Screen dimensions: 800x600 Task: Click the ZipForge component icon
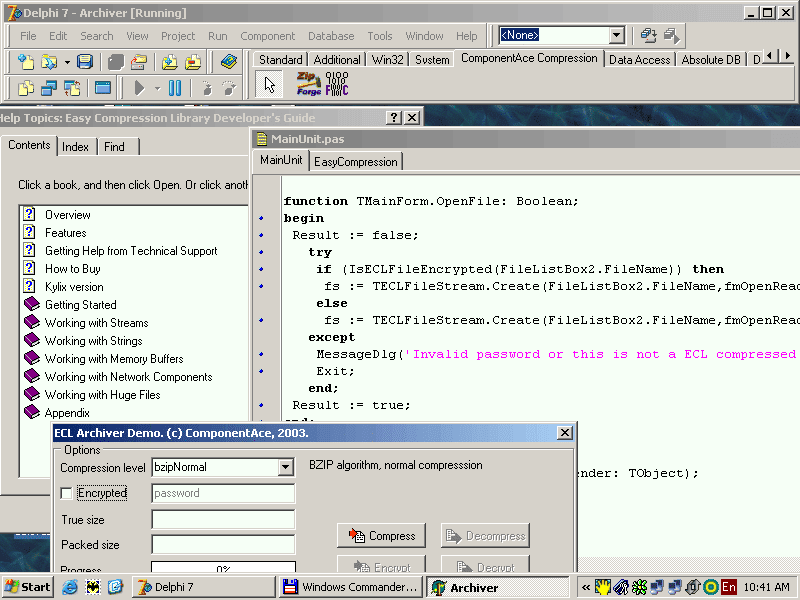tap(309, 85)
